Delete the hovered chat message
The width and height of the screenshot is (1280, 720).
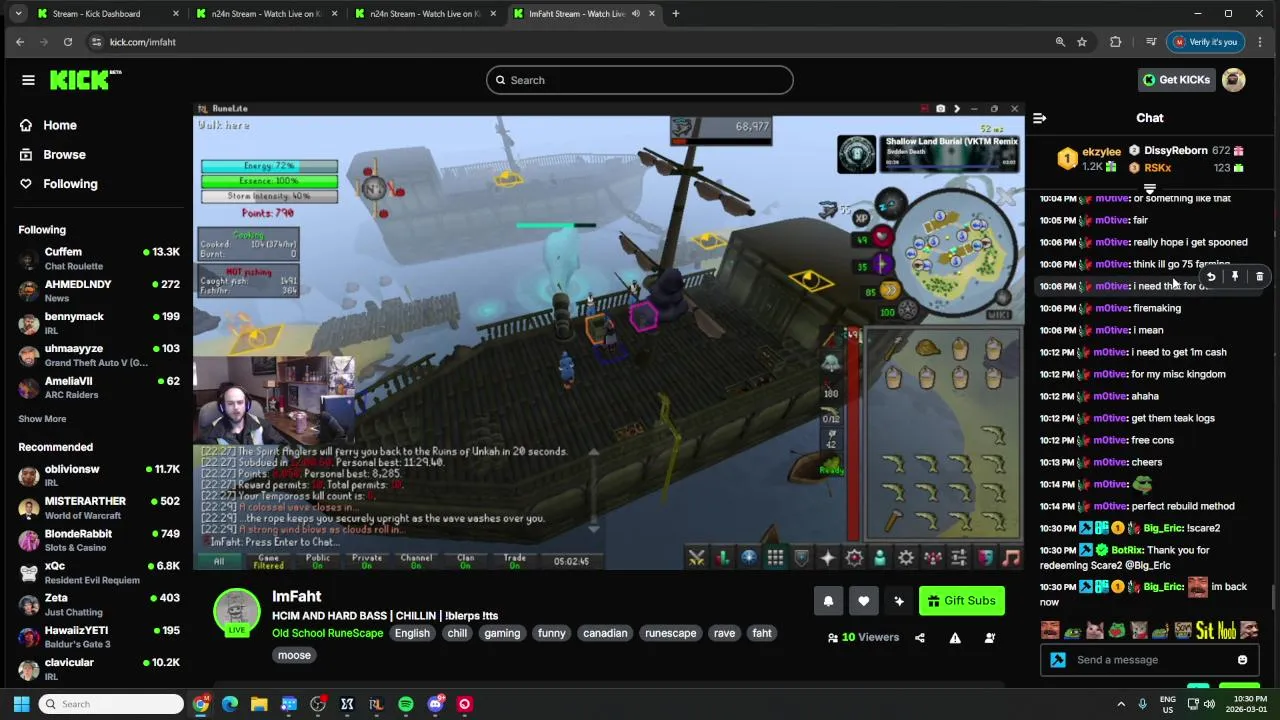1259,277
